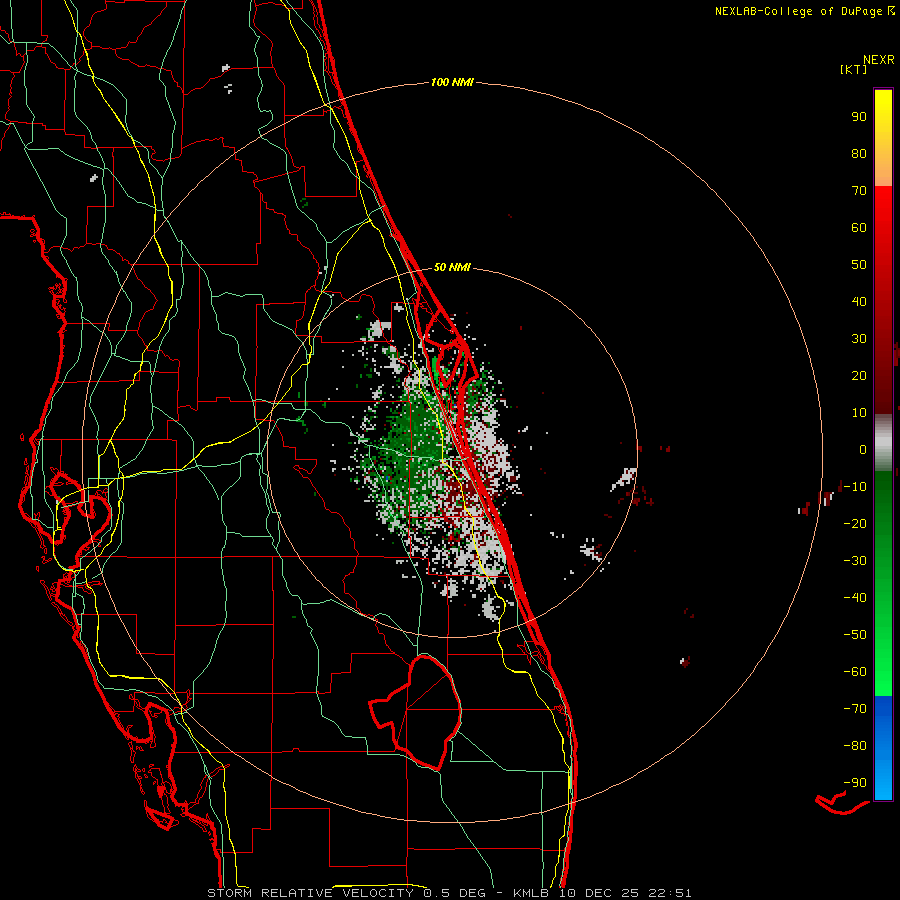Image resolution: width=900 pixels, height=900 pixels.
Task: Click the positive 90 knot scale label
Action: tap(859, 117)
